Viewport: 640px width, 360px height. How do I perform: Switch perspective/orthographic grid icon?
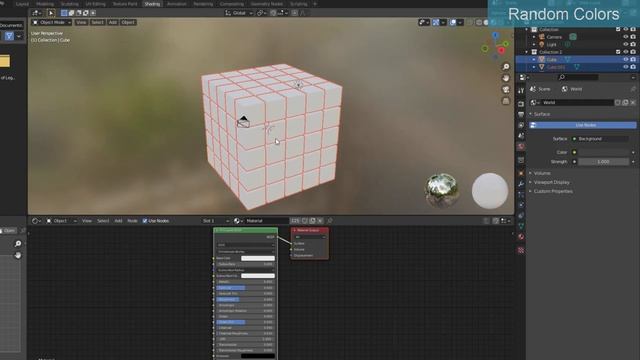click(506, 101)
